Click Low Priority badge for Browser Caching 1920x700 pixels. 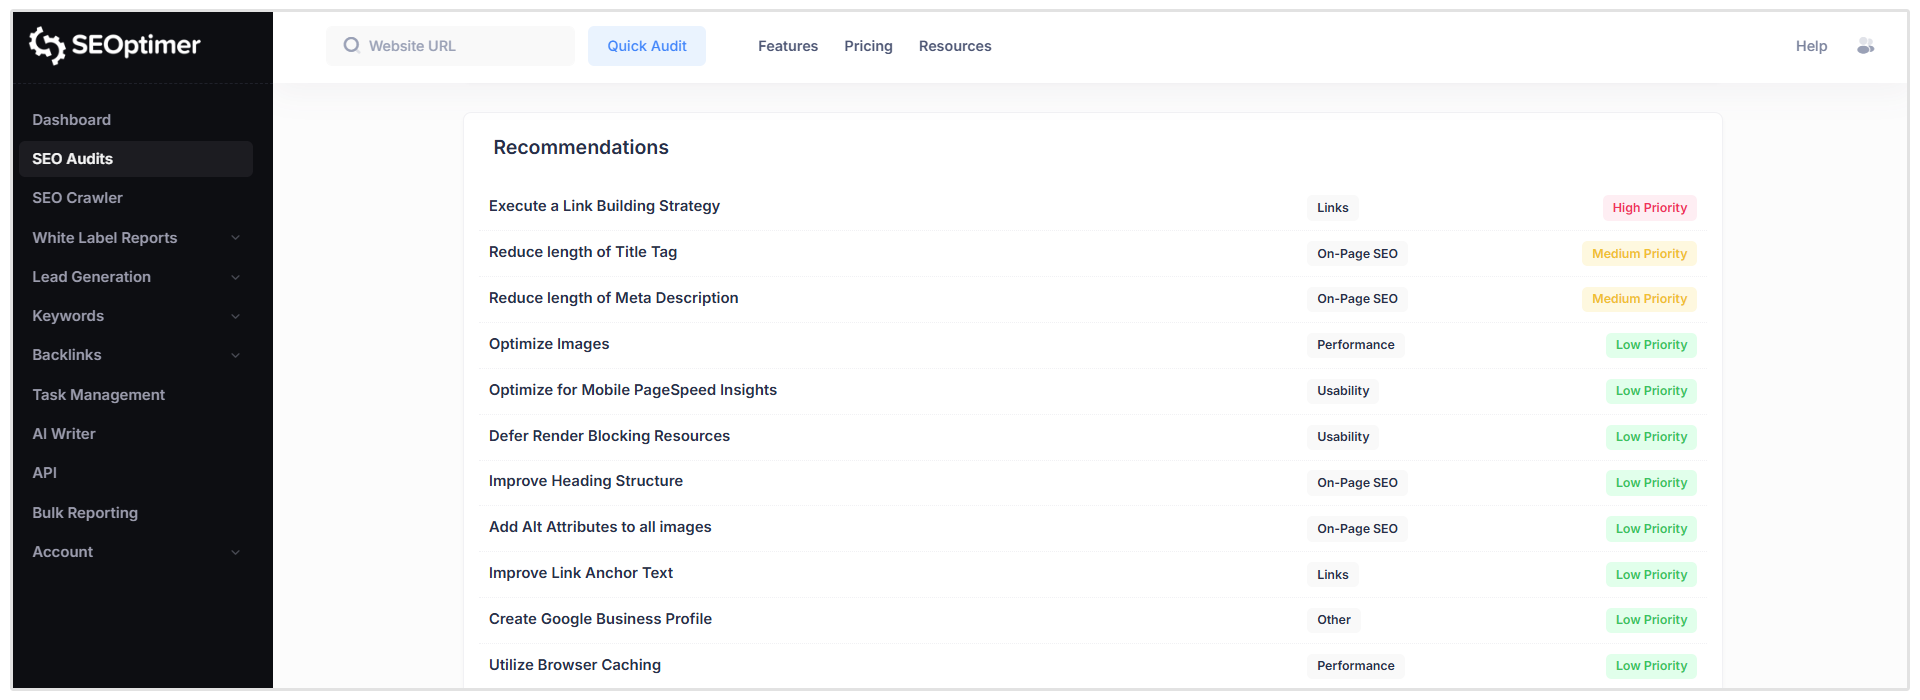point(1651,666)
